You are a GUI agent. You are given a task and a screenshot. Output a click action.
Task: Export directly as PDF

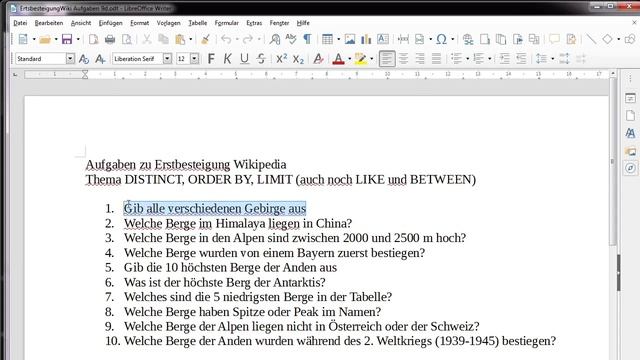(93, 39)
